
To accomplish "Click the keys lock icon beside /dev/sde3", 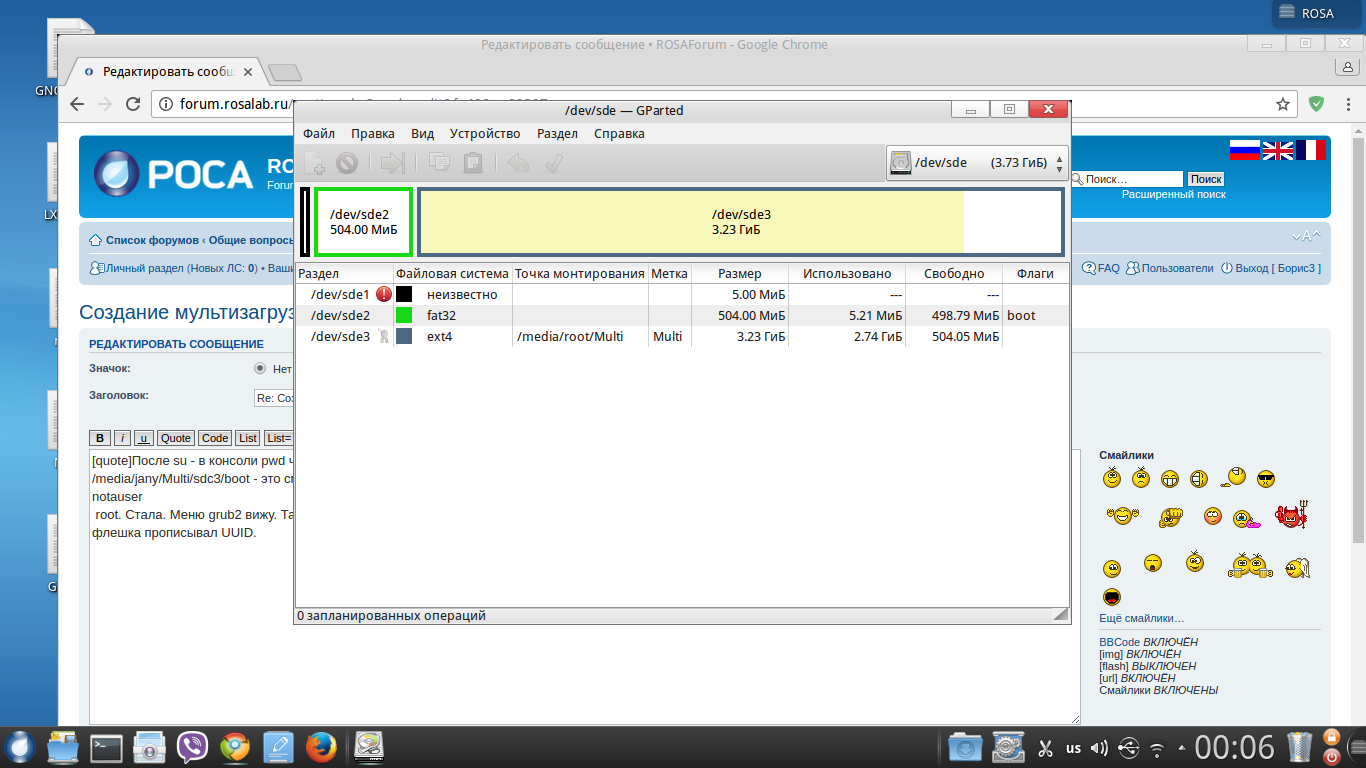I will [384, 337].
